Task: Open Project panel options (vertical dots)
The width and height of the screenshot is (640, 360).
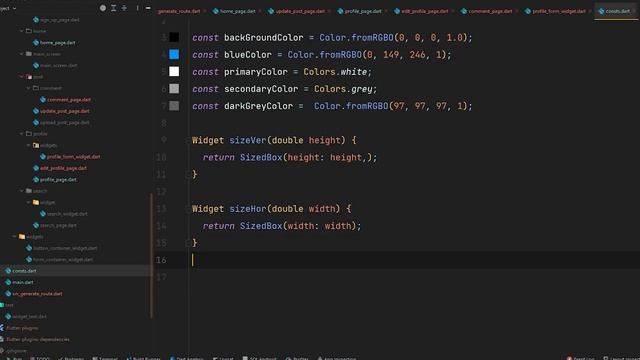Action: point(138,8)
